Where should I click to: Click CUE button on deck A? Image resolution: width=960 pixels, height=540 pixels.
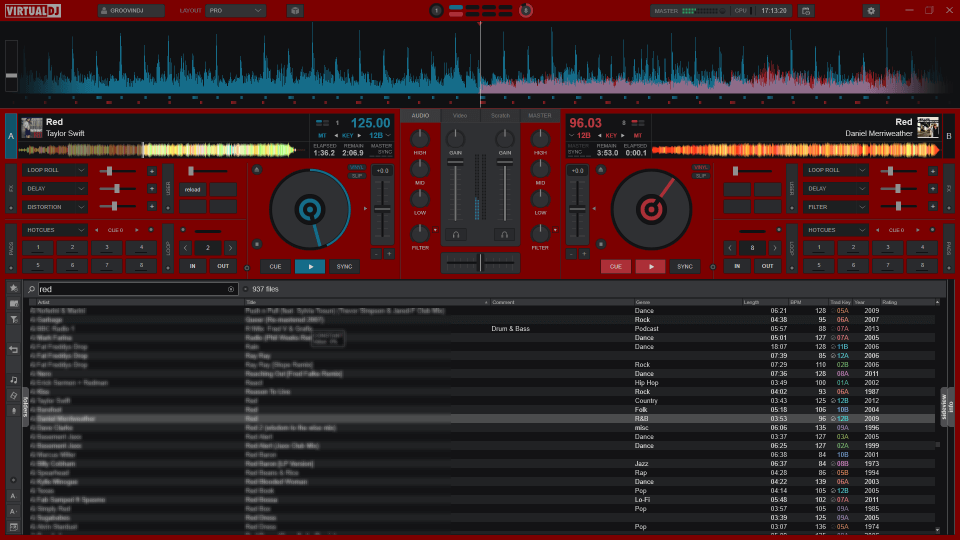[276, 266]
